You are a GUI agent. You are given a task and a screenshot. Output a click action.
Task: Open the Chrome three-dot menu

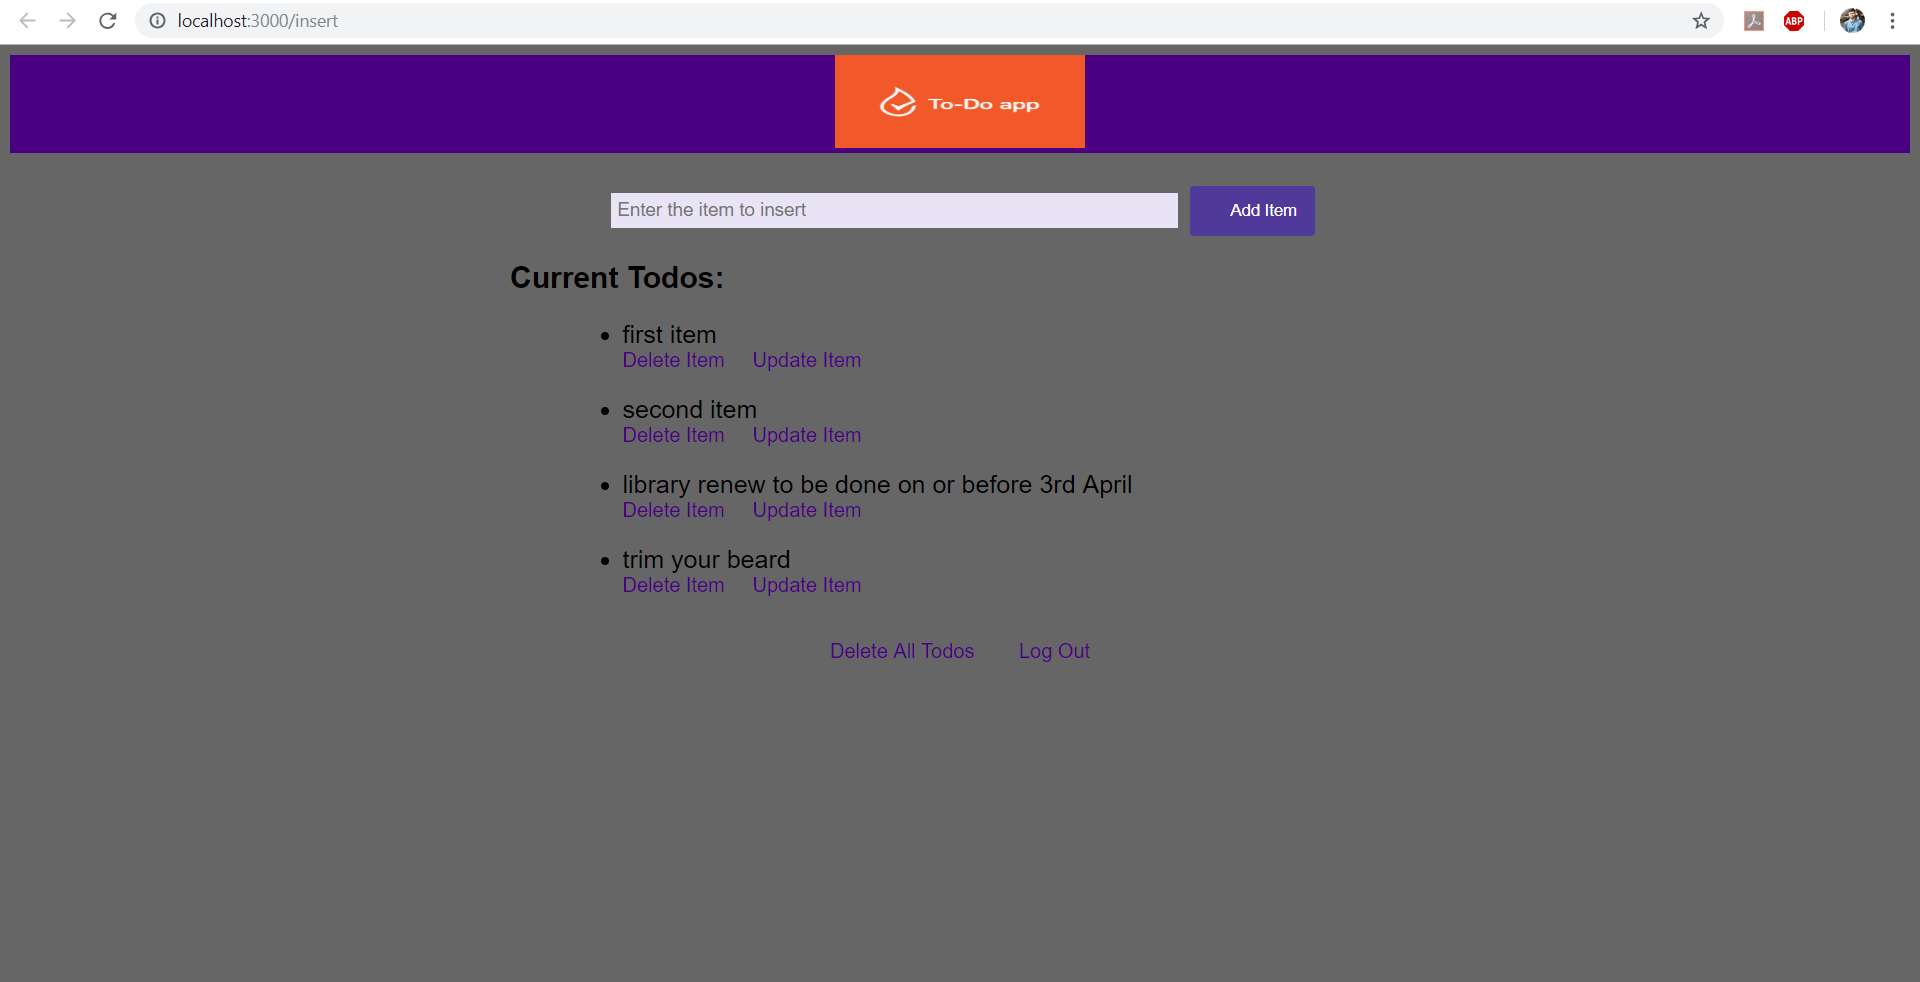[1892, 20]
